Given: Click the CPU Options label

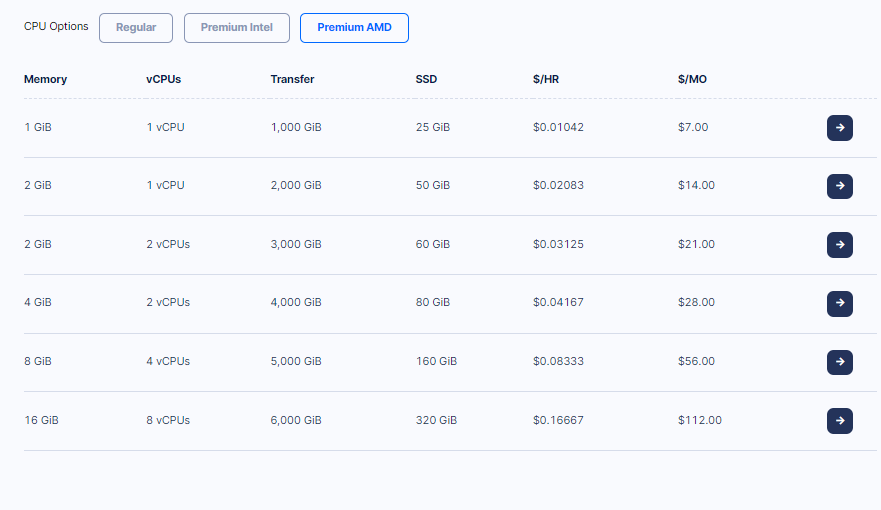Looking at the screenshot, I should [56, 26].
